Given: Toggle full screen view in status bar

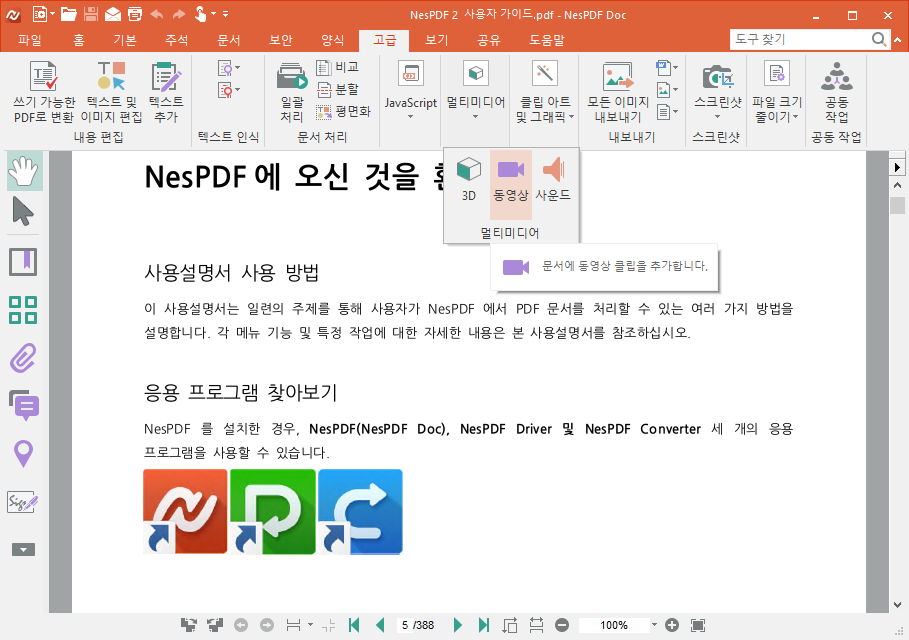Looking at the screenshot, I should [698, 625].
